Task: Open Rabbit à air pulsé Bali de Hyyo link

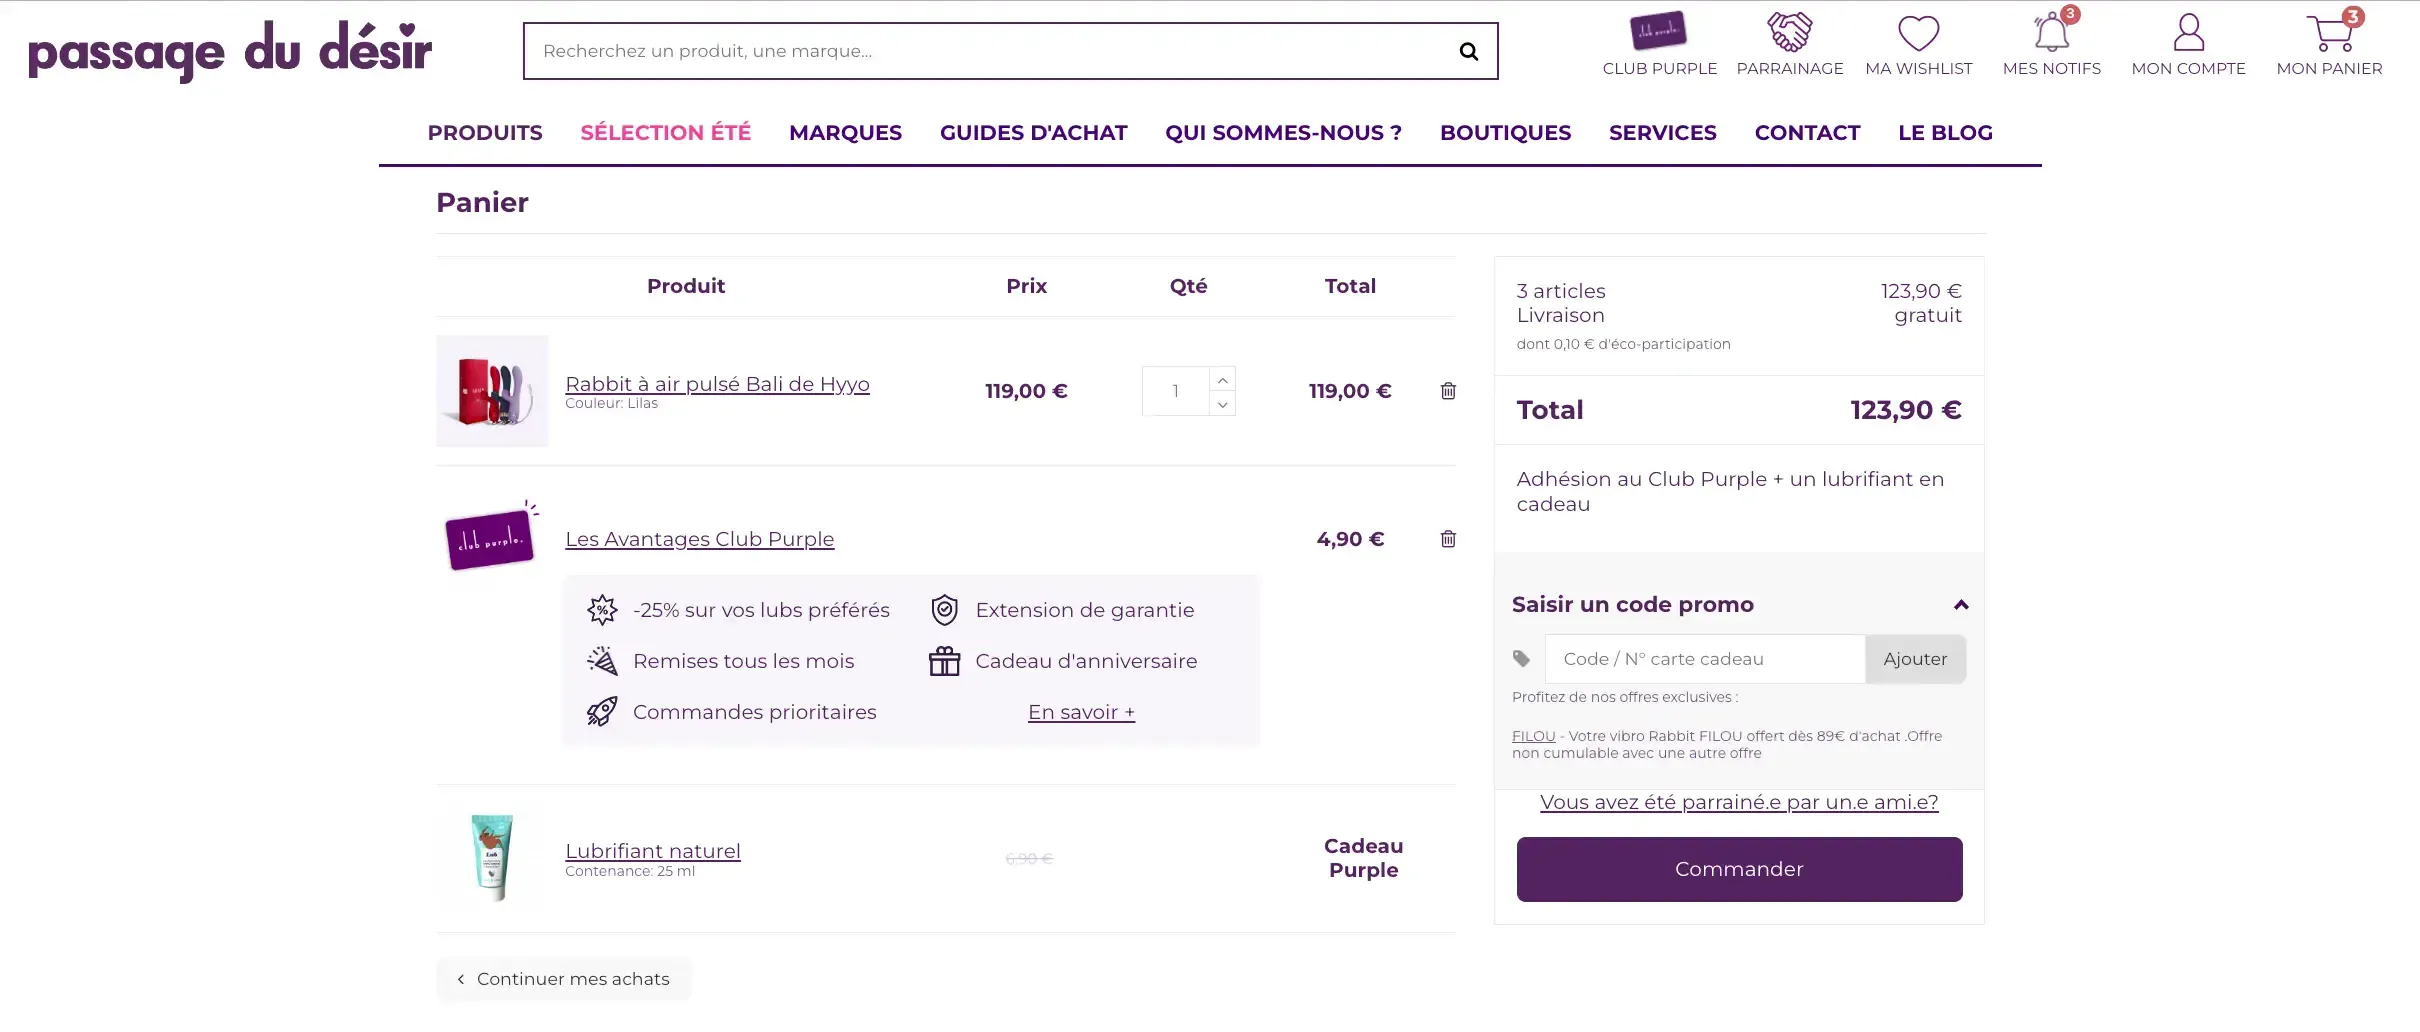Action: click(717, 384)
